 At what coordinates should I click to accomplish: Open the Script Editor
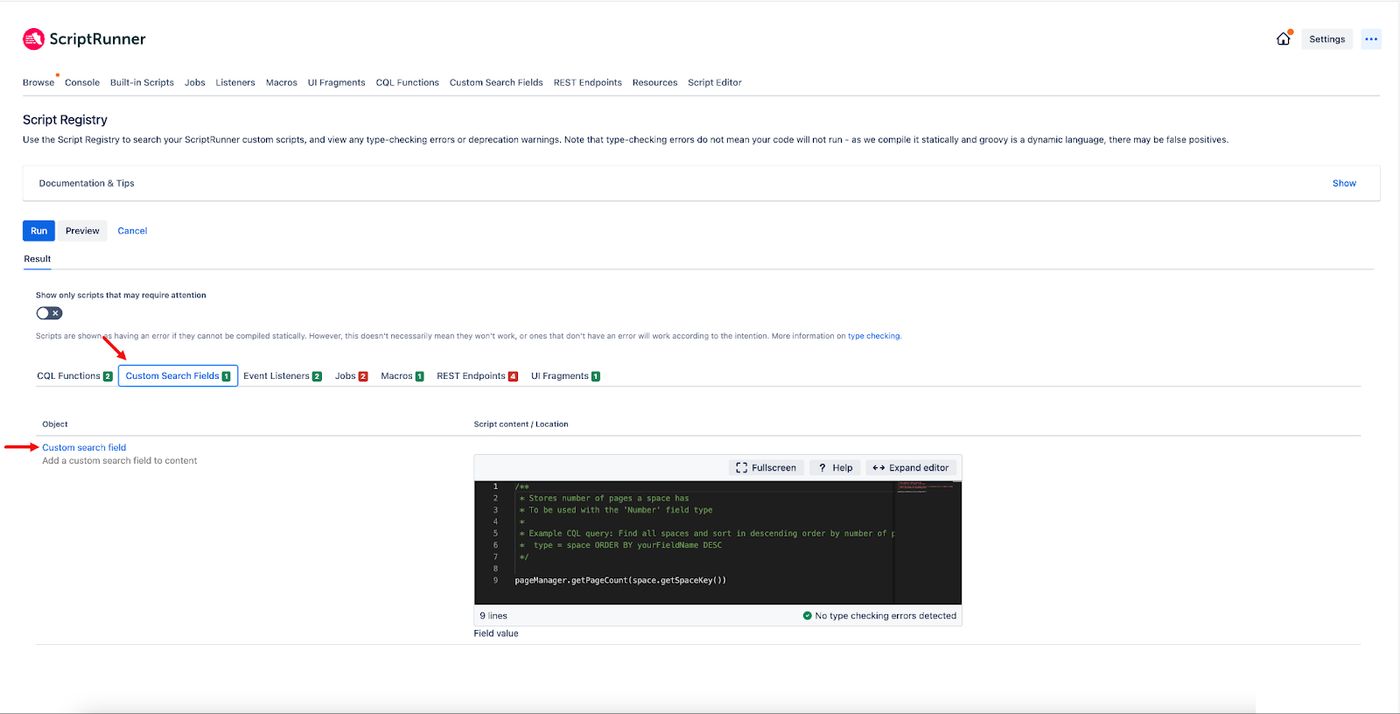[714, 82]
